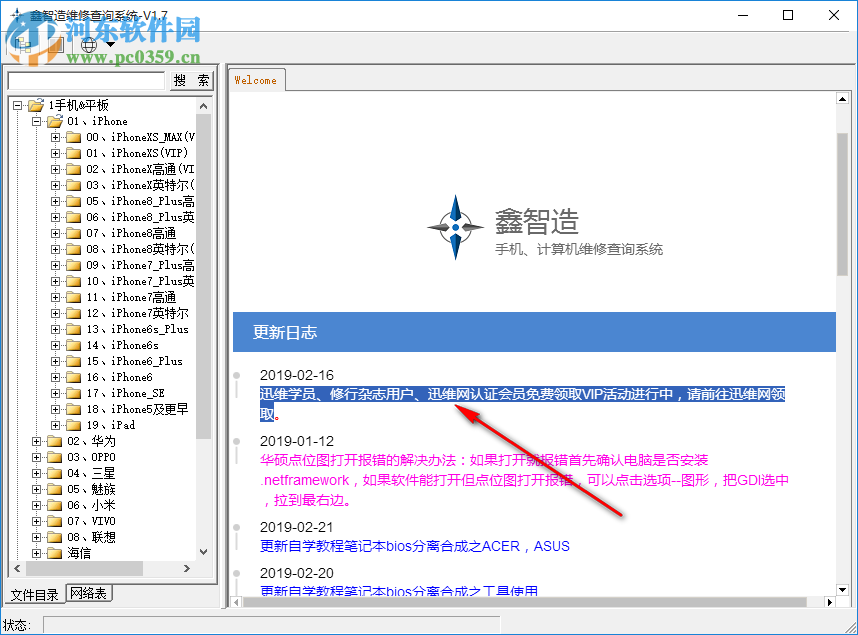Click the 华硕点位图打开报错 update note
This screenshot has height=635, width=858.
pyautogui.click(x=524, y=480)
